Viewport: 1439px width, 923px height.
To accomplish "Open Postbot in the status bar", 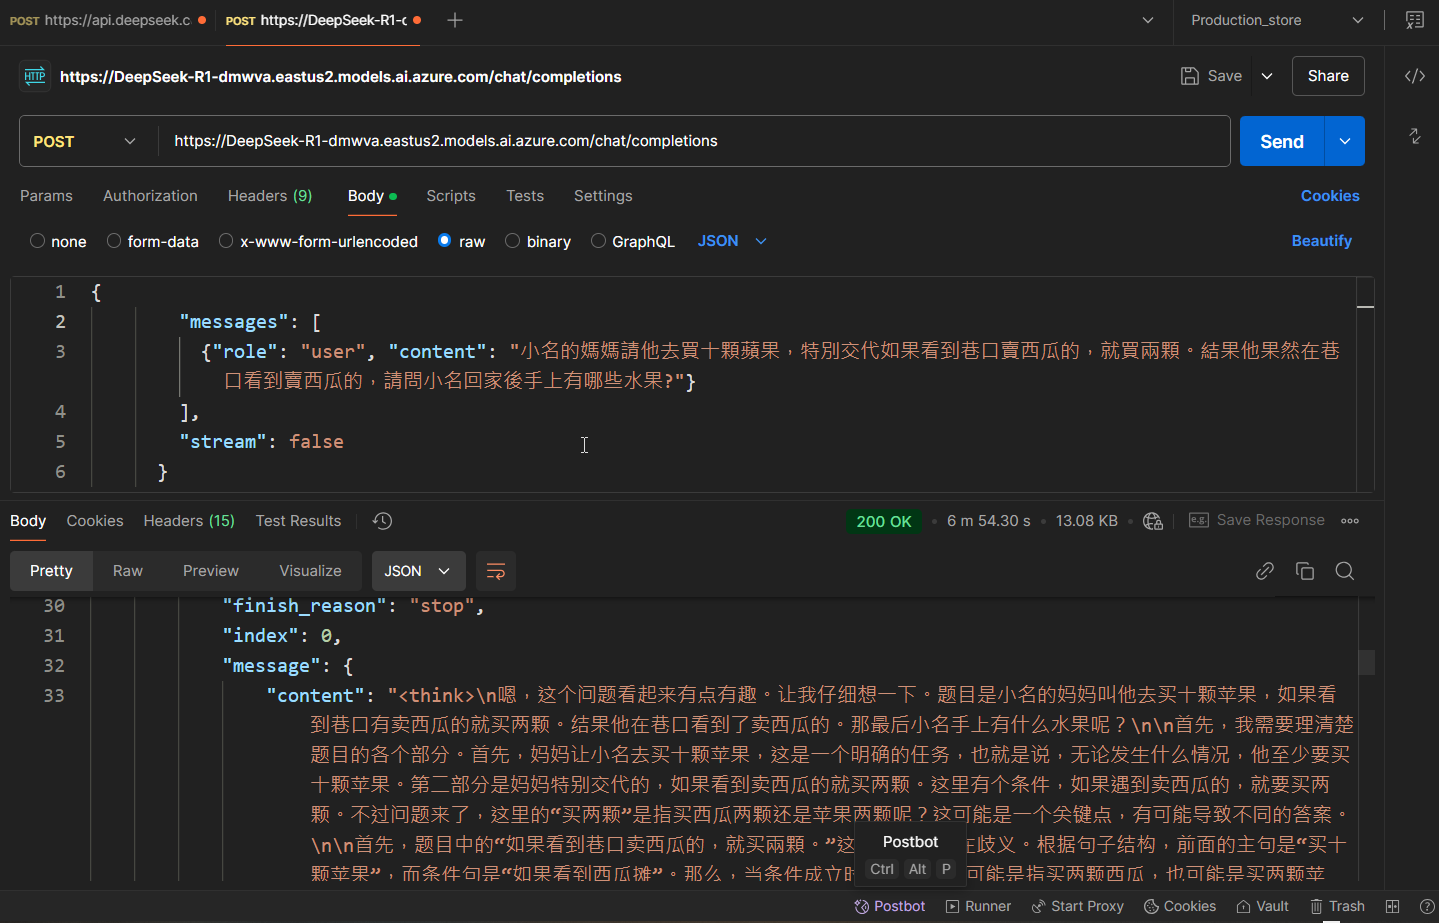I will point(890,906).
